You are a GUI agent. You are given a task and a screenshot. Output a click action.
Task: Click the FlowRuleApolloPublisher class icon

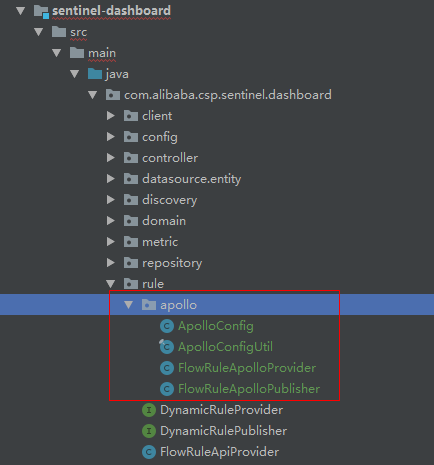coord(167,389)
